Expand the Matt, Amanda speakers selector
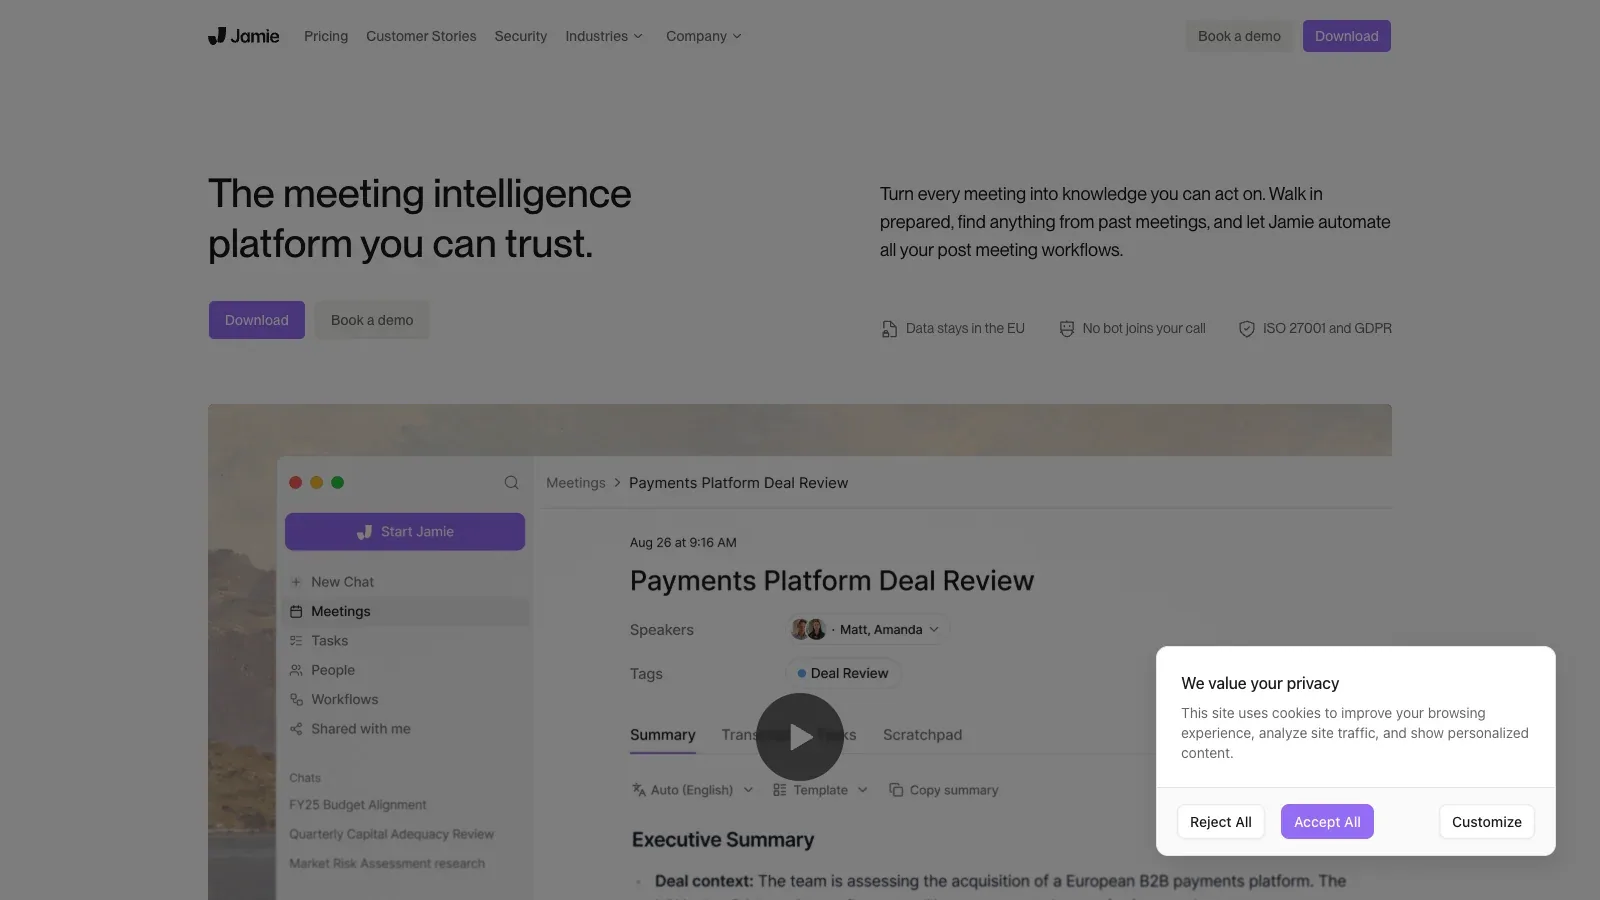1600x900 pixels. click(x=866, y=630)
